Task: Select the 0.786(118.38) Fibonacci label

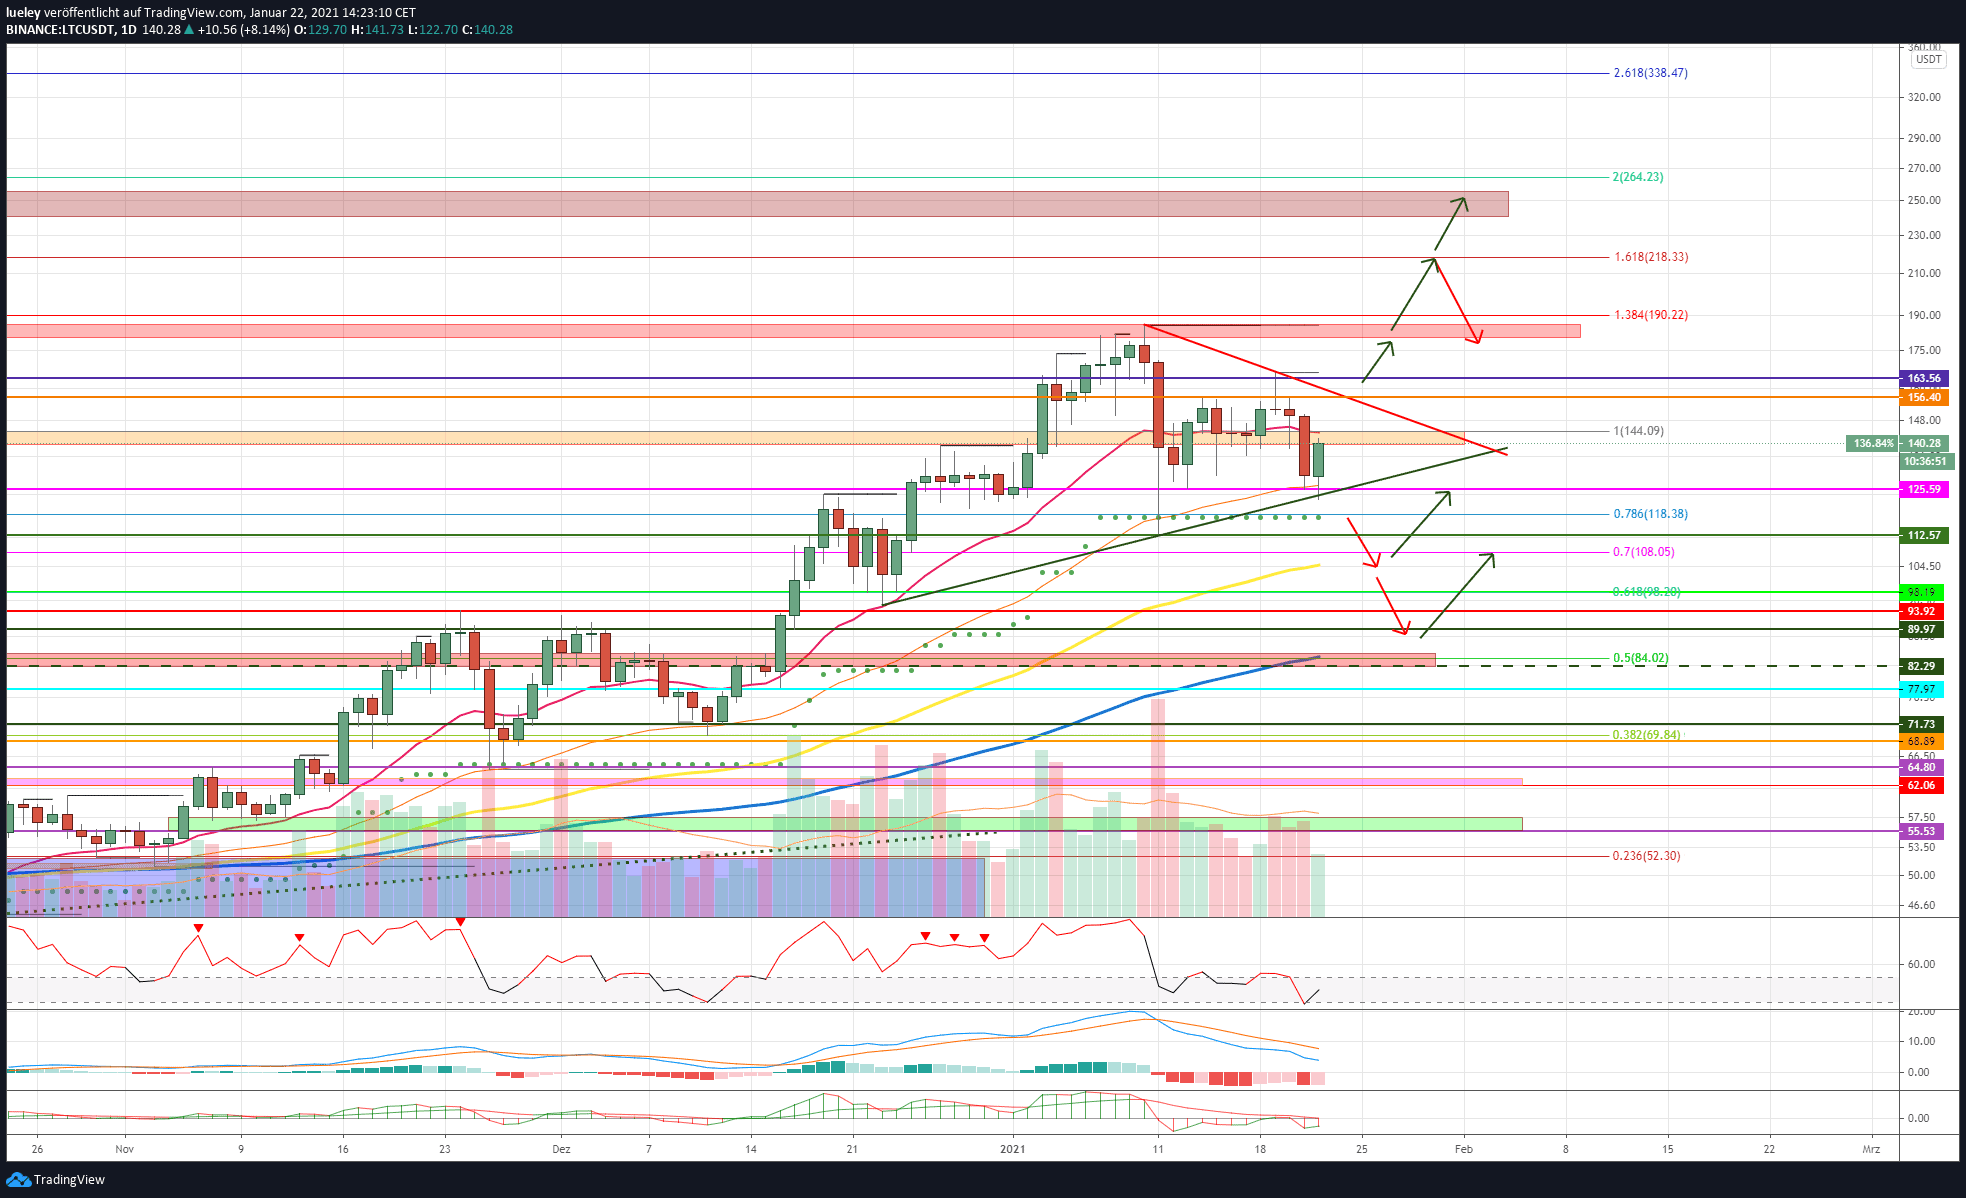Action: click(1650, 514)
